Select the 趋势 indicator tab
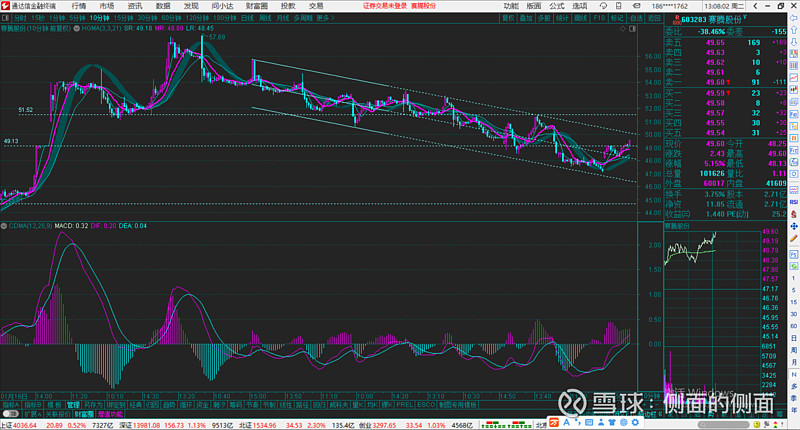 (x=169, y=404)
